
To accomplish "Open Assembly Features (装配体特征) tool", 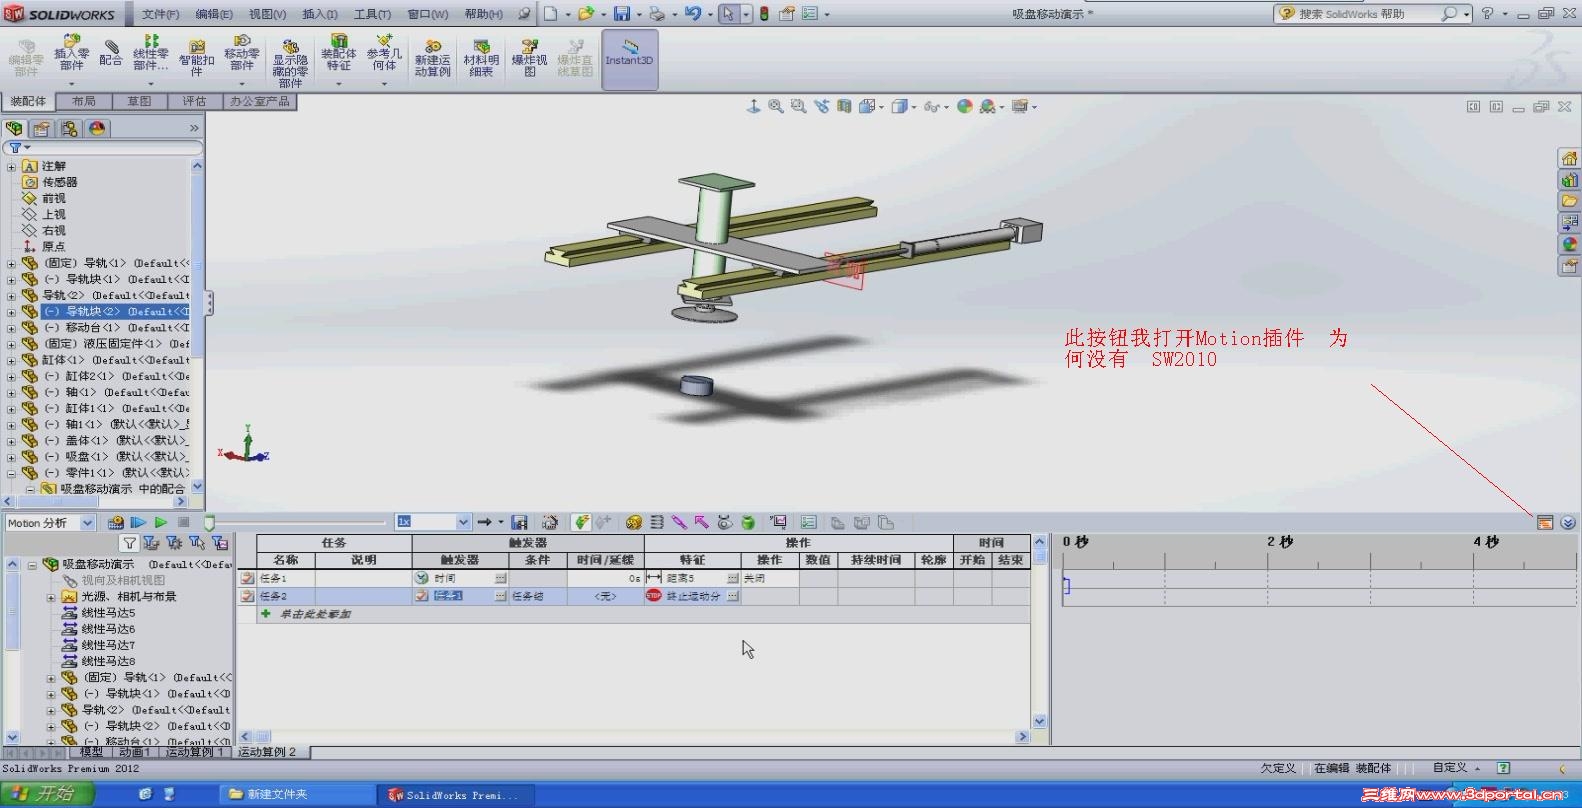I will click(x=339, y=53).
